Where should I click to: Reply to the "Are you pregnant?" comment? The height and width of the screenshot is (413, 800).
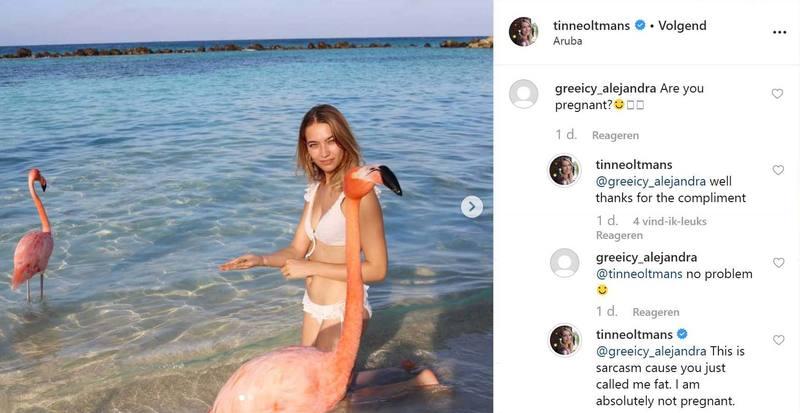click(615, 135)
